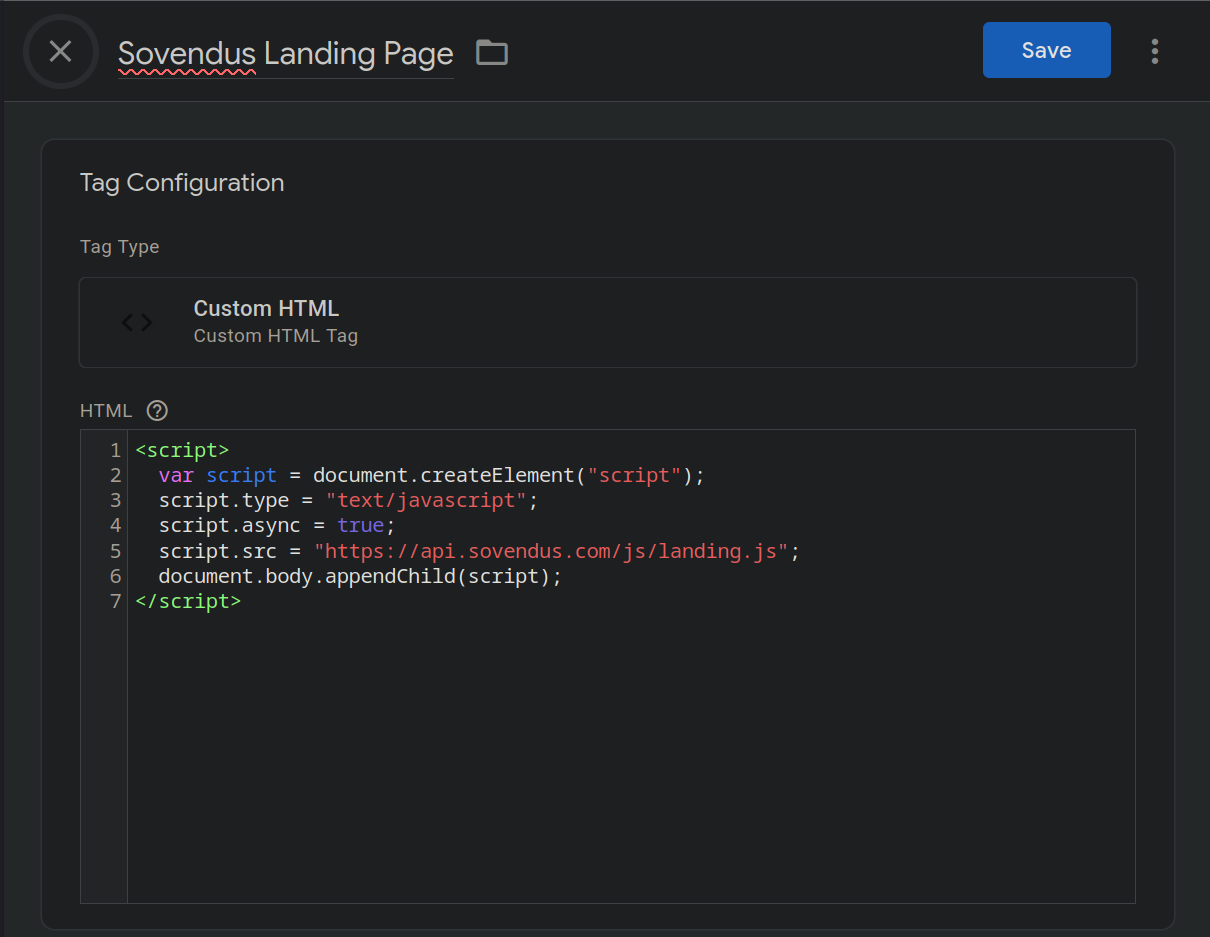1210x937 pixels.
Task: Click line number 4 in the gutter
Action: pyautogui.click(x=115, y=525)
